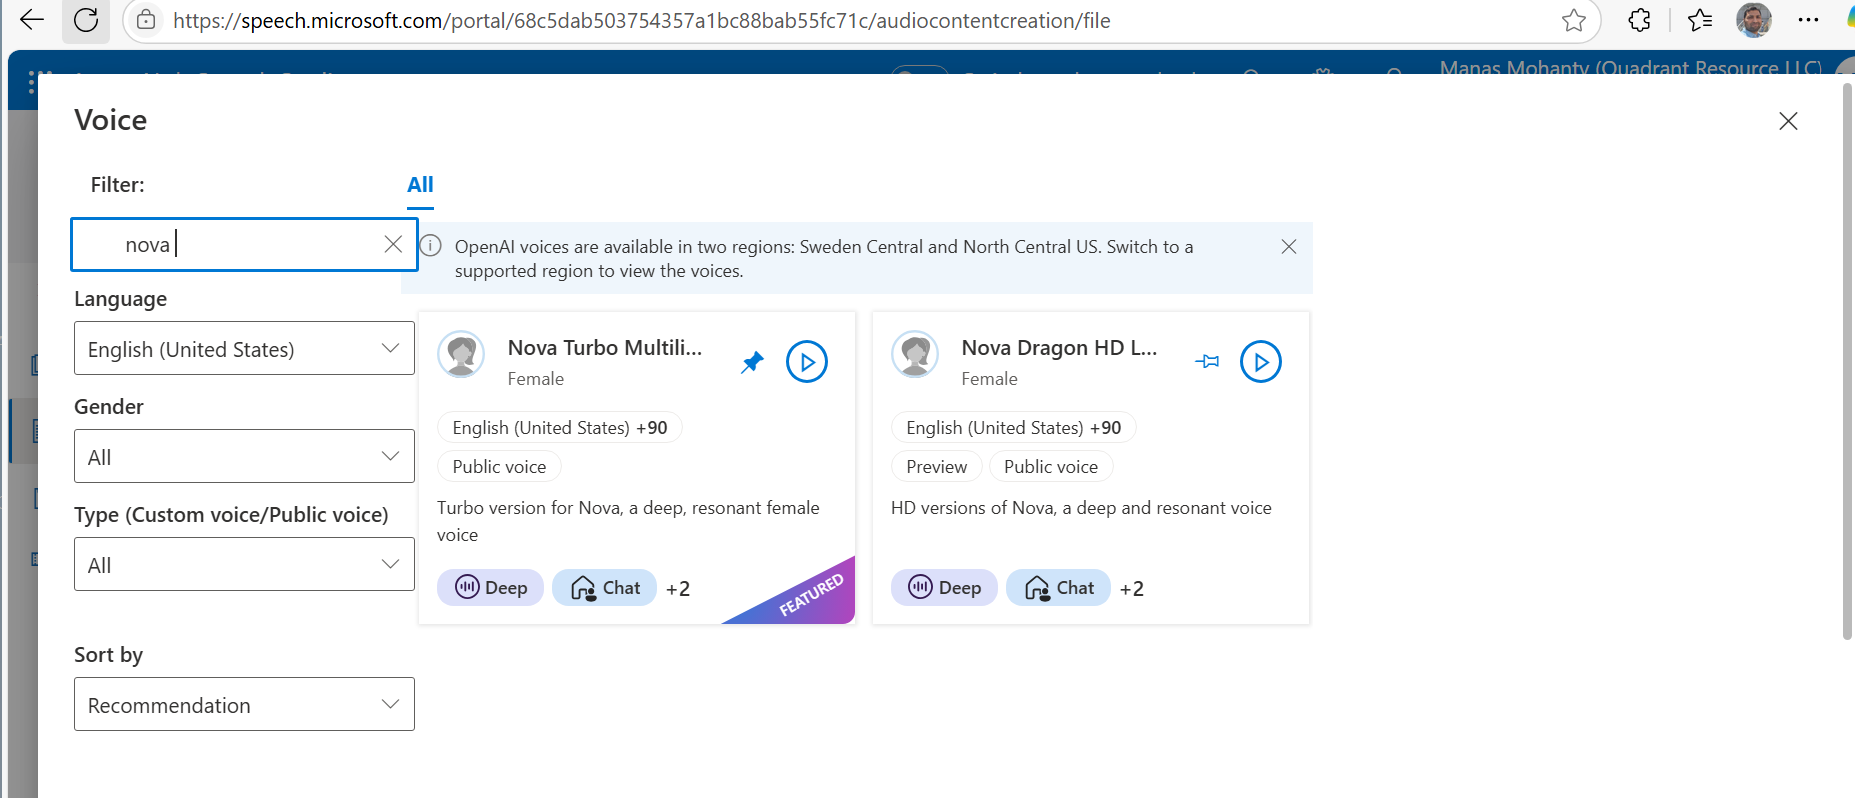Select the All filter tab
Screen dimensions: 1855x798
coord(420,185)
